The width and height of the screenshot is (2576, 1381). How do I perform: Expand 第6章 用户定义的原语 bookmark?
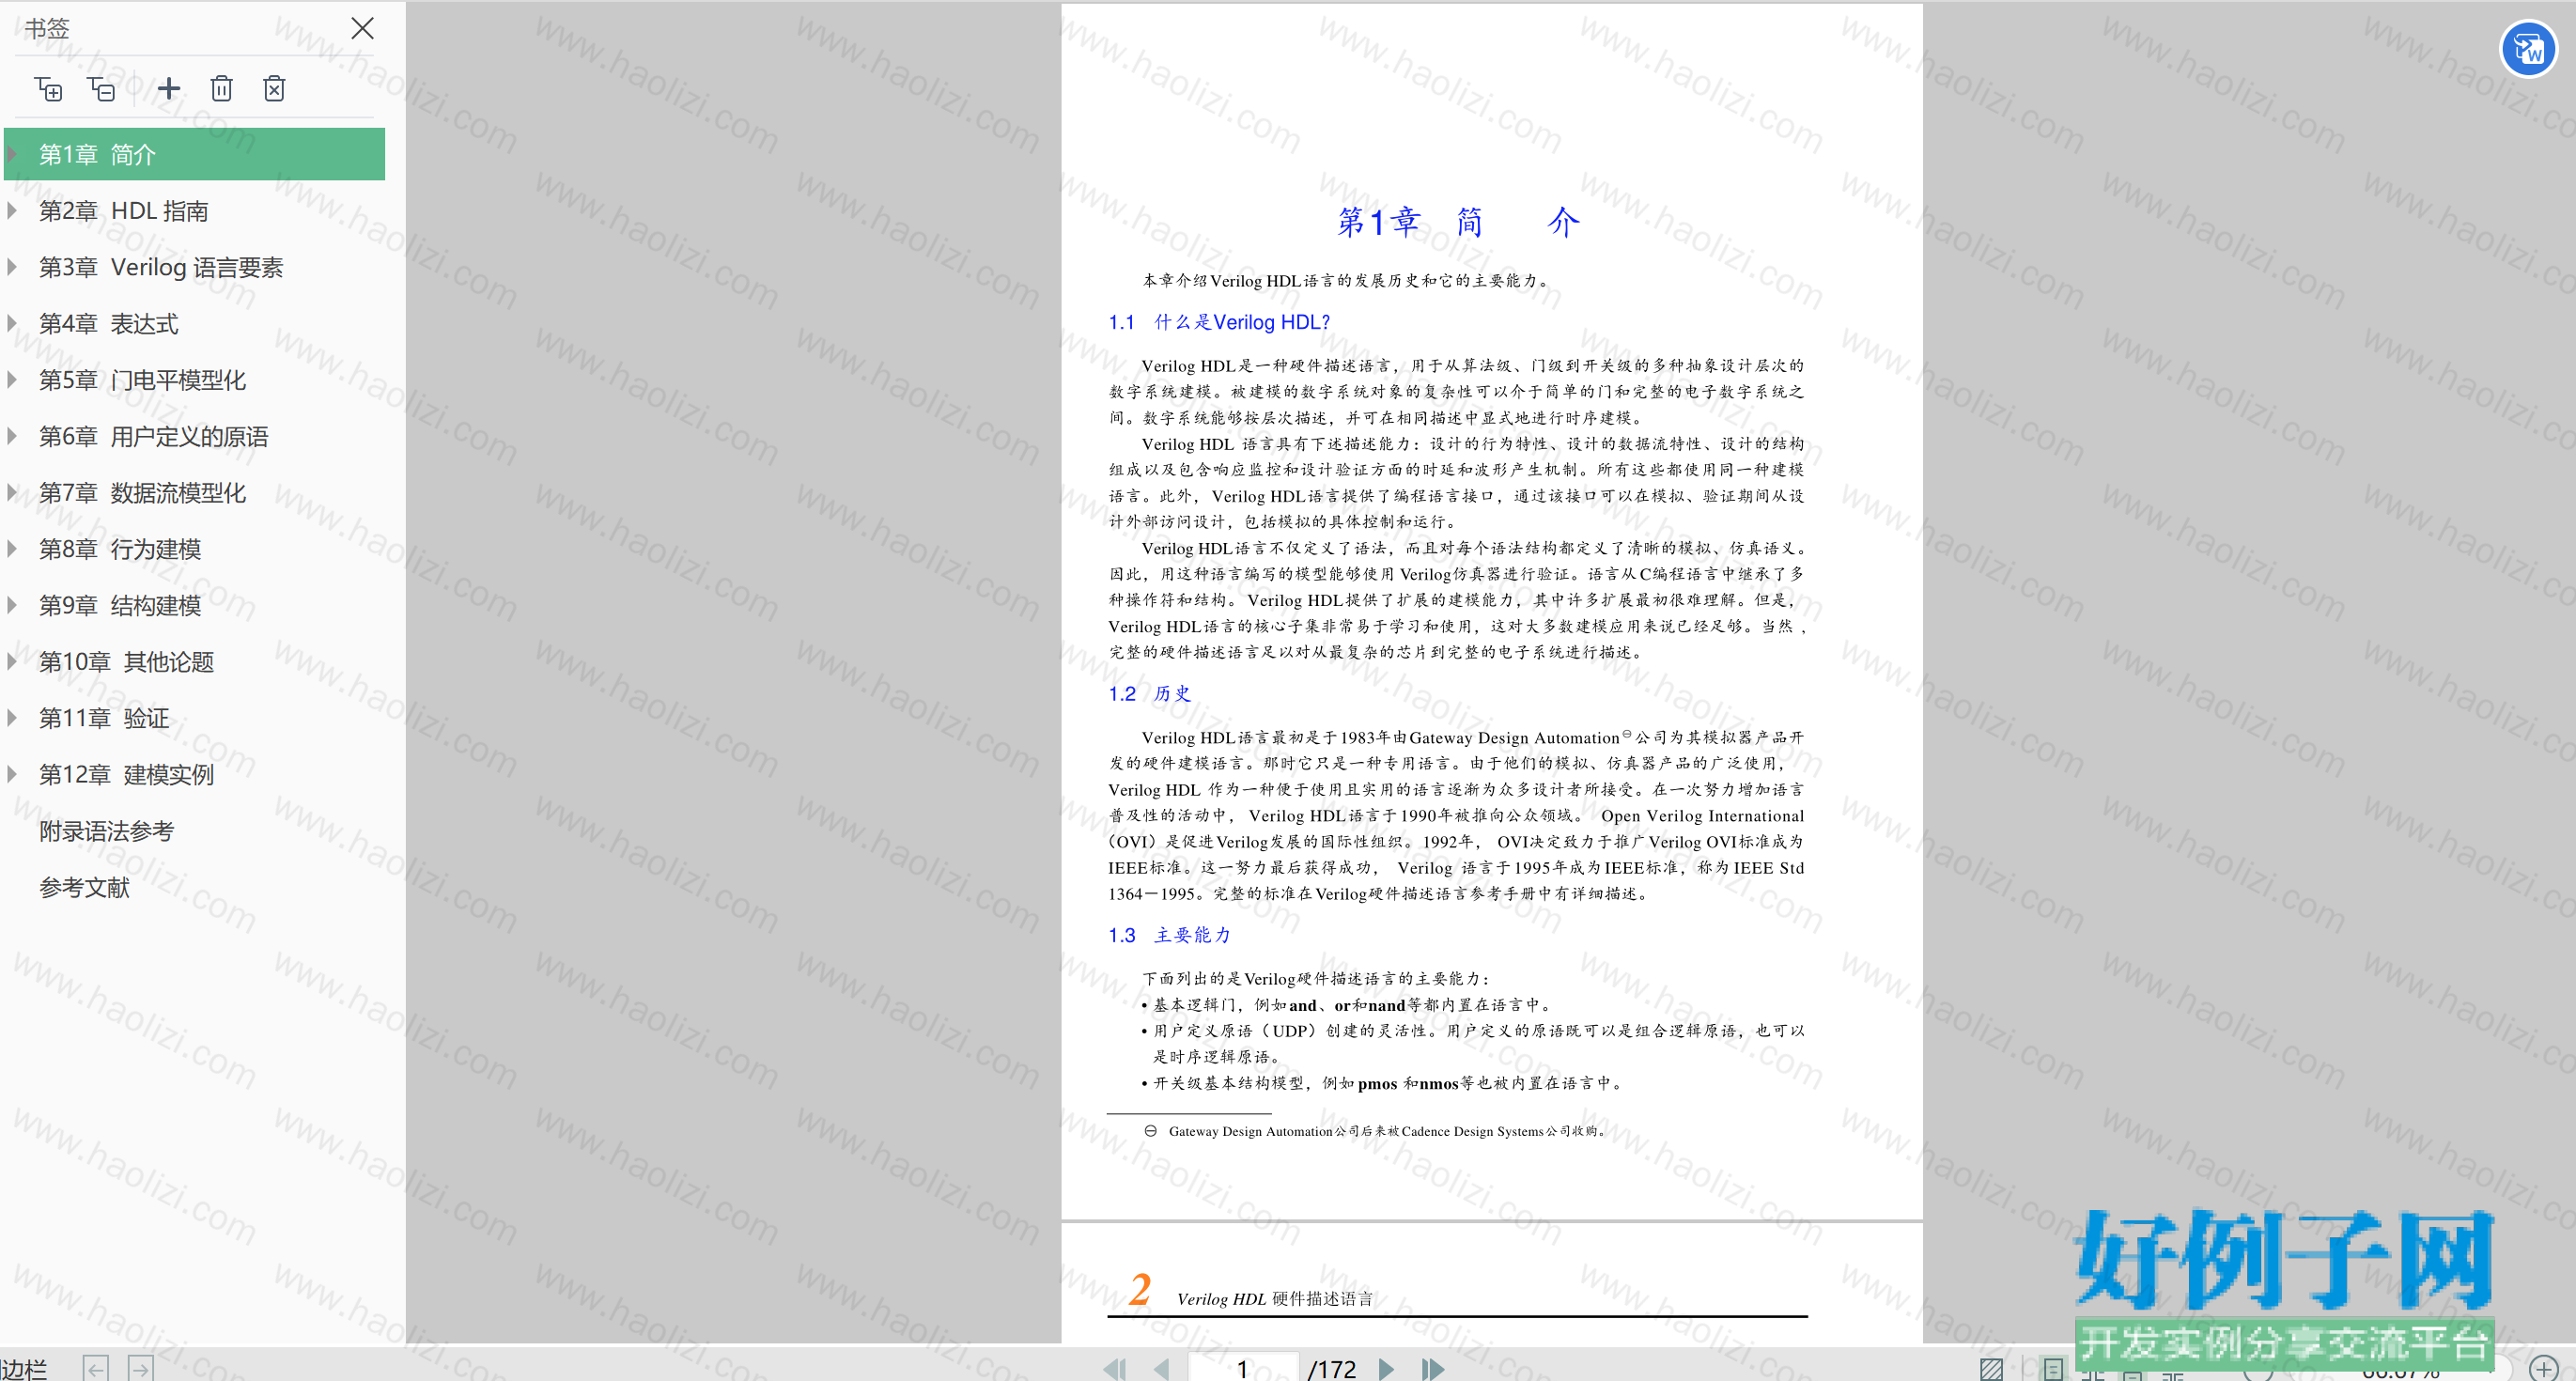click(x=12, y=436)
